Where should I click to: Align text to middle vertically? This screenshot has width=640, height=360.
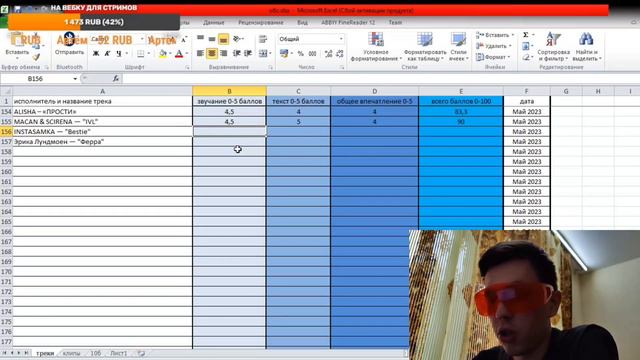point(212,39)
